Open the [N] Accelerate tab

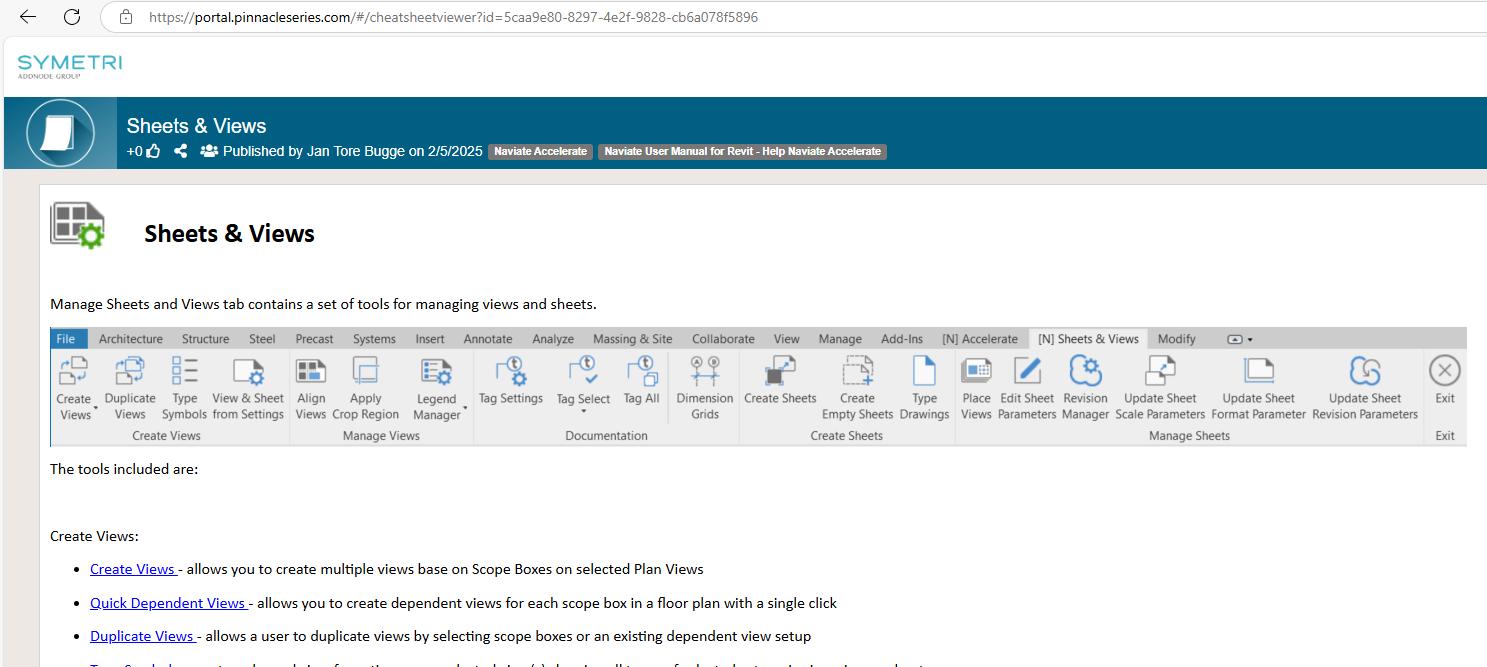click(x=980, y=339)
